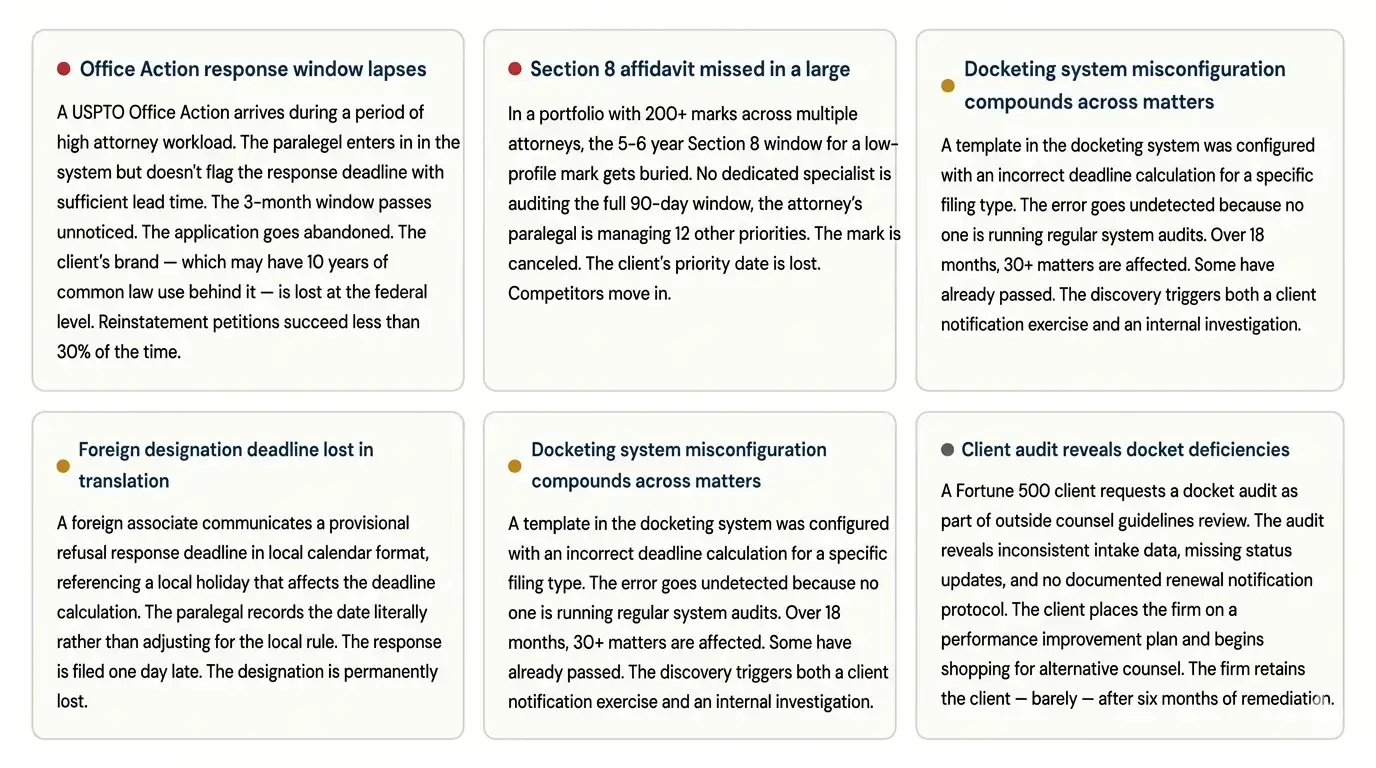Screen dimensions: 1376x768
Task: Click 'Section 8 affidavit missed in a large' title
Action: pos(690,69)
